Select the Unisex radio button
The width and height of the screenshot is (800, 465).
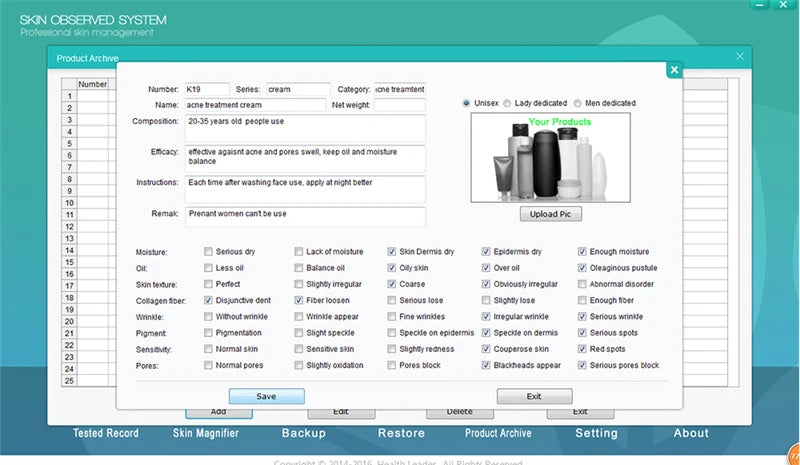pos(467,103)
